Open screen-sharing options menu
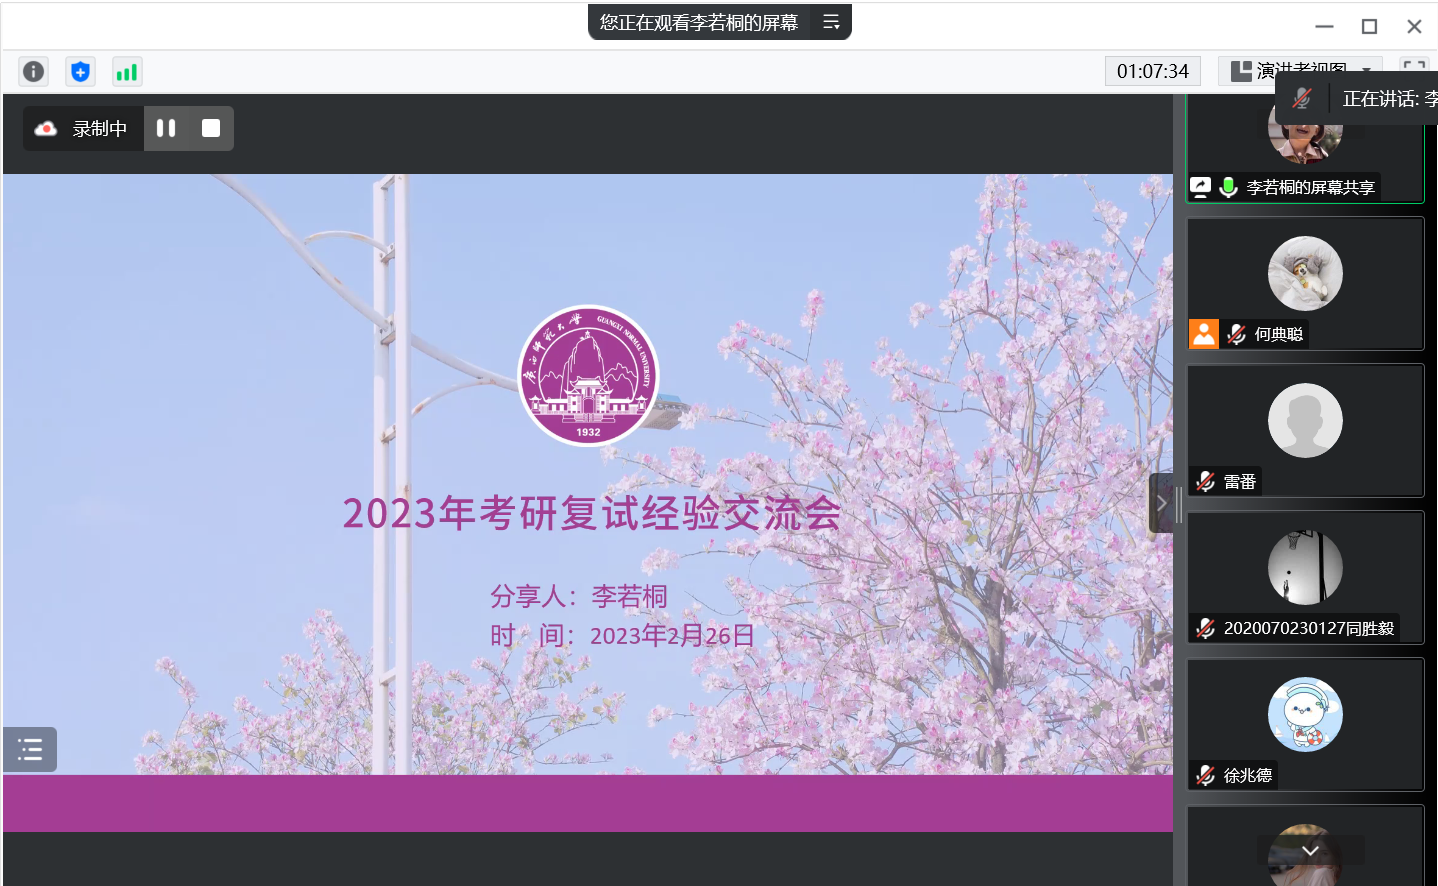Image resolution: width=1438 pixels, height=886 pixels. [831, 22]
